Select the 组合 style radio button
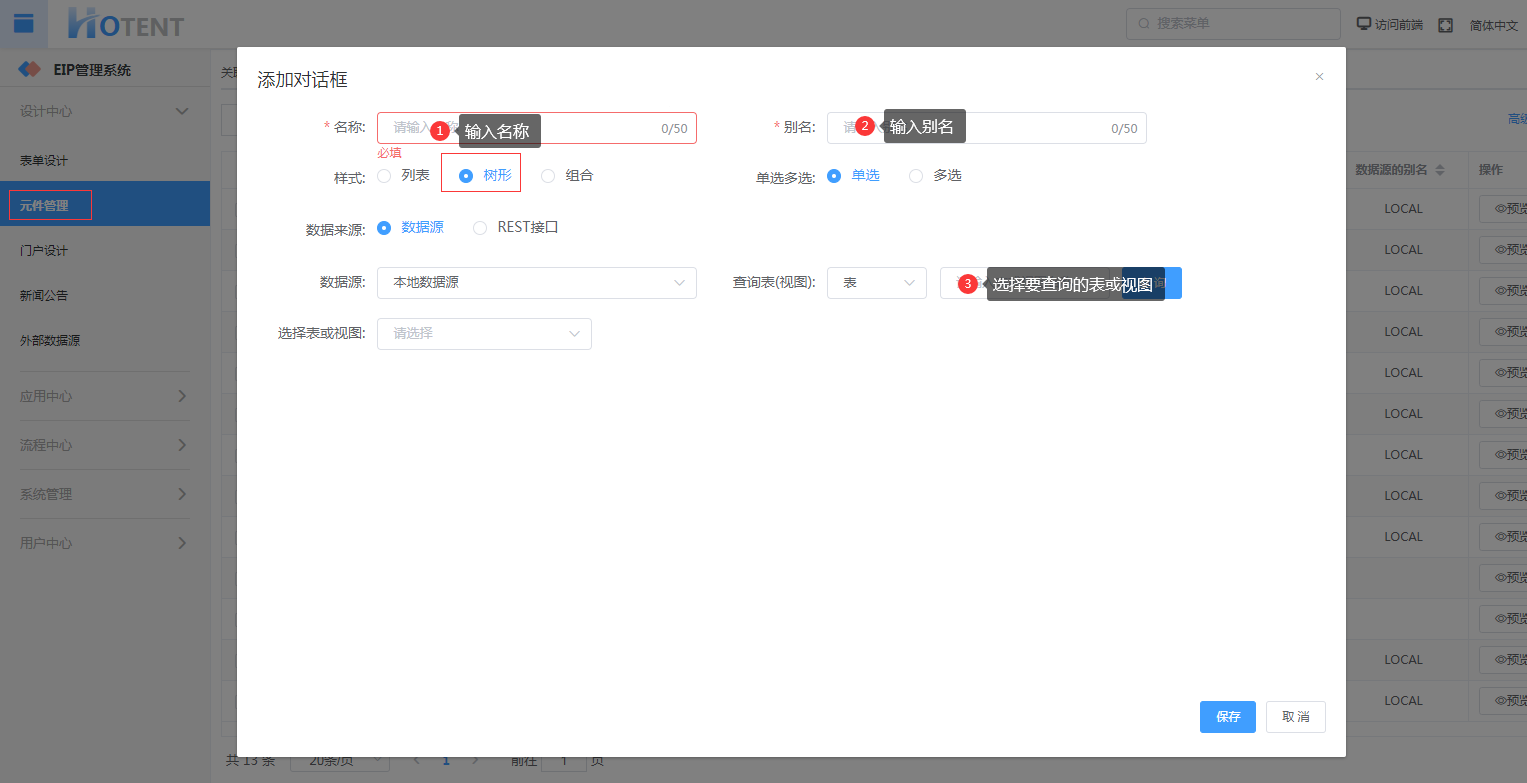The width and height of the screenshot is (1527, 783). (548, 176)
